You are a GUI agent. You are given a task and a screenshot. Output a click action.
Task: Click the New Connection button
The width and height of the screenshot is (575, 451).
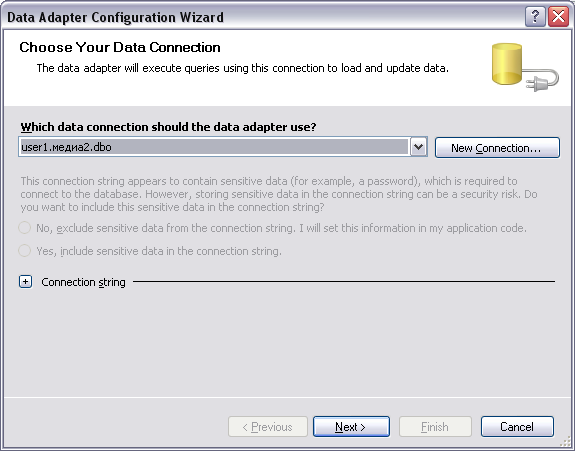coord(497,148)
